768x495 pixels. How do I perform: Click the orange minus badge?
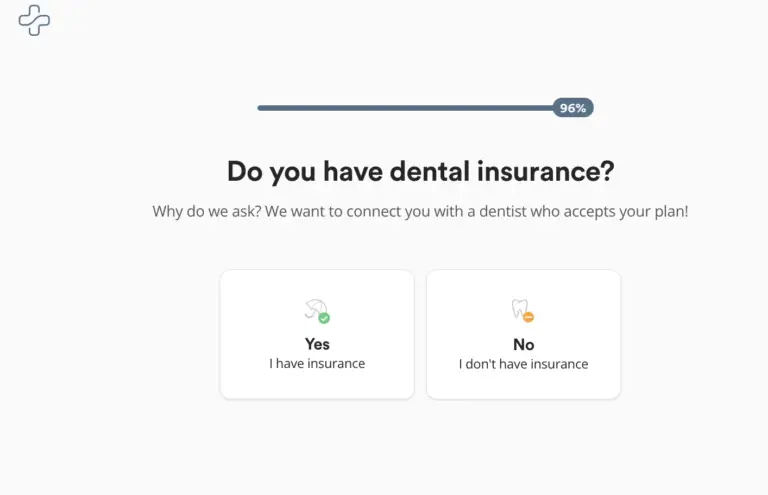point(528,317)
